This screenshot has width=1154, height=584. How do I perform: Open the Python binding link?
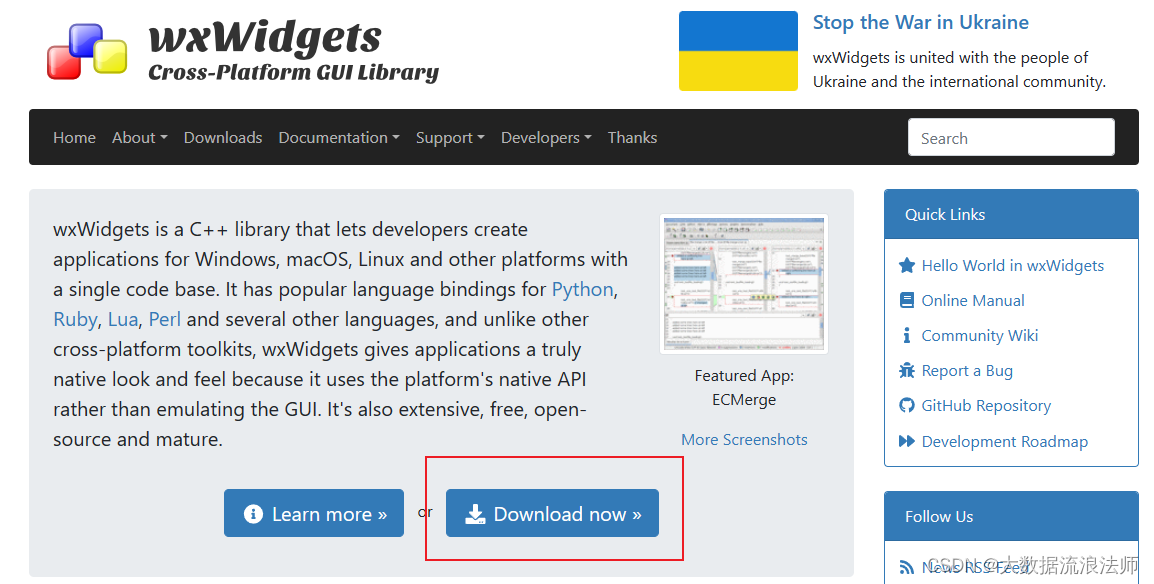(x=582, y=290)
